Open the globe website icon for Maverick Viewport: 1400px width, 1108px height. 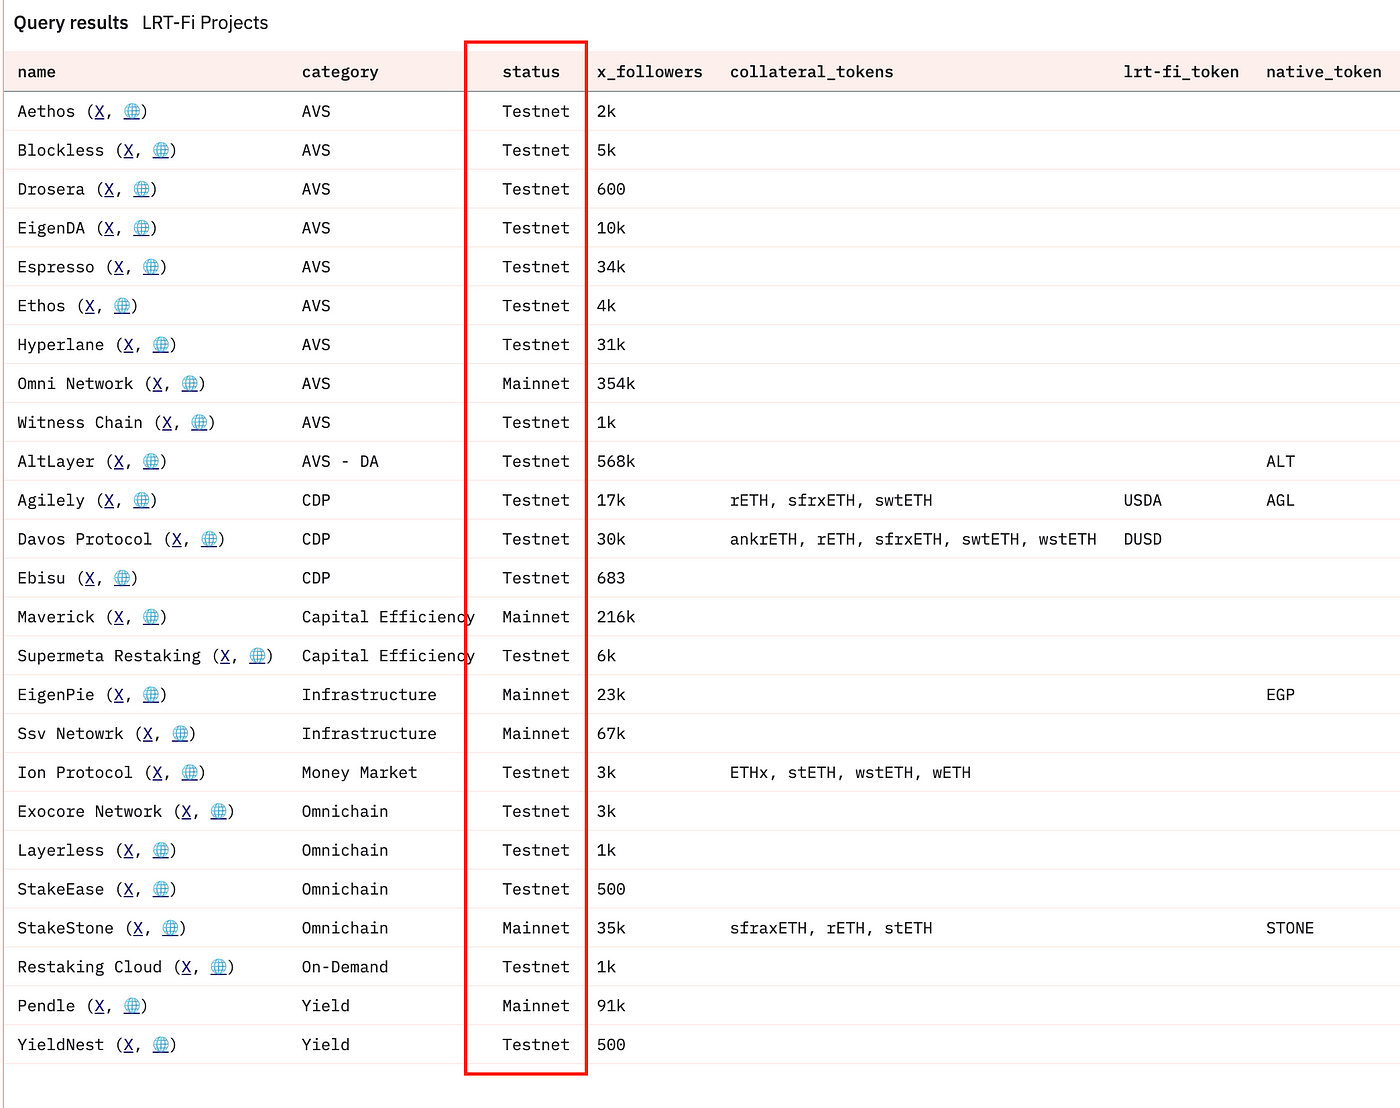pos(151,617)
